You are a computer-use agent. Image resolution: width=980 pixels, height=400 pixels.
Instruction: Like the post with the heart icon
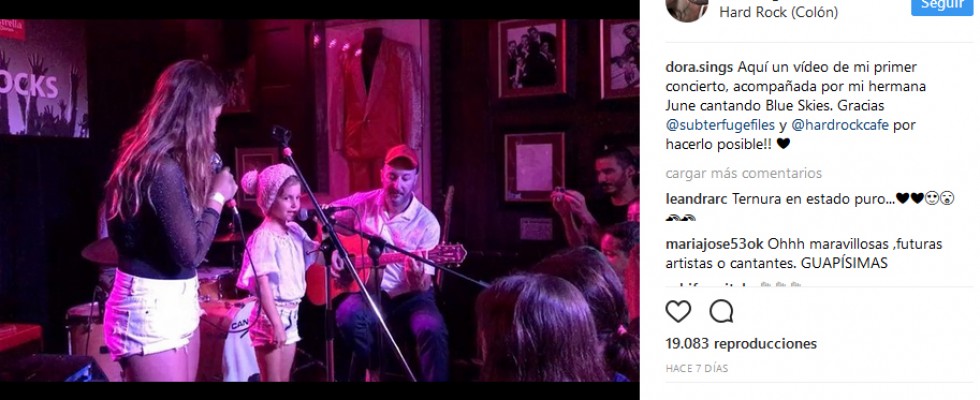(x=678, y=311)
